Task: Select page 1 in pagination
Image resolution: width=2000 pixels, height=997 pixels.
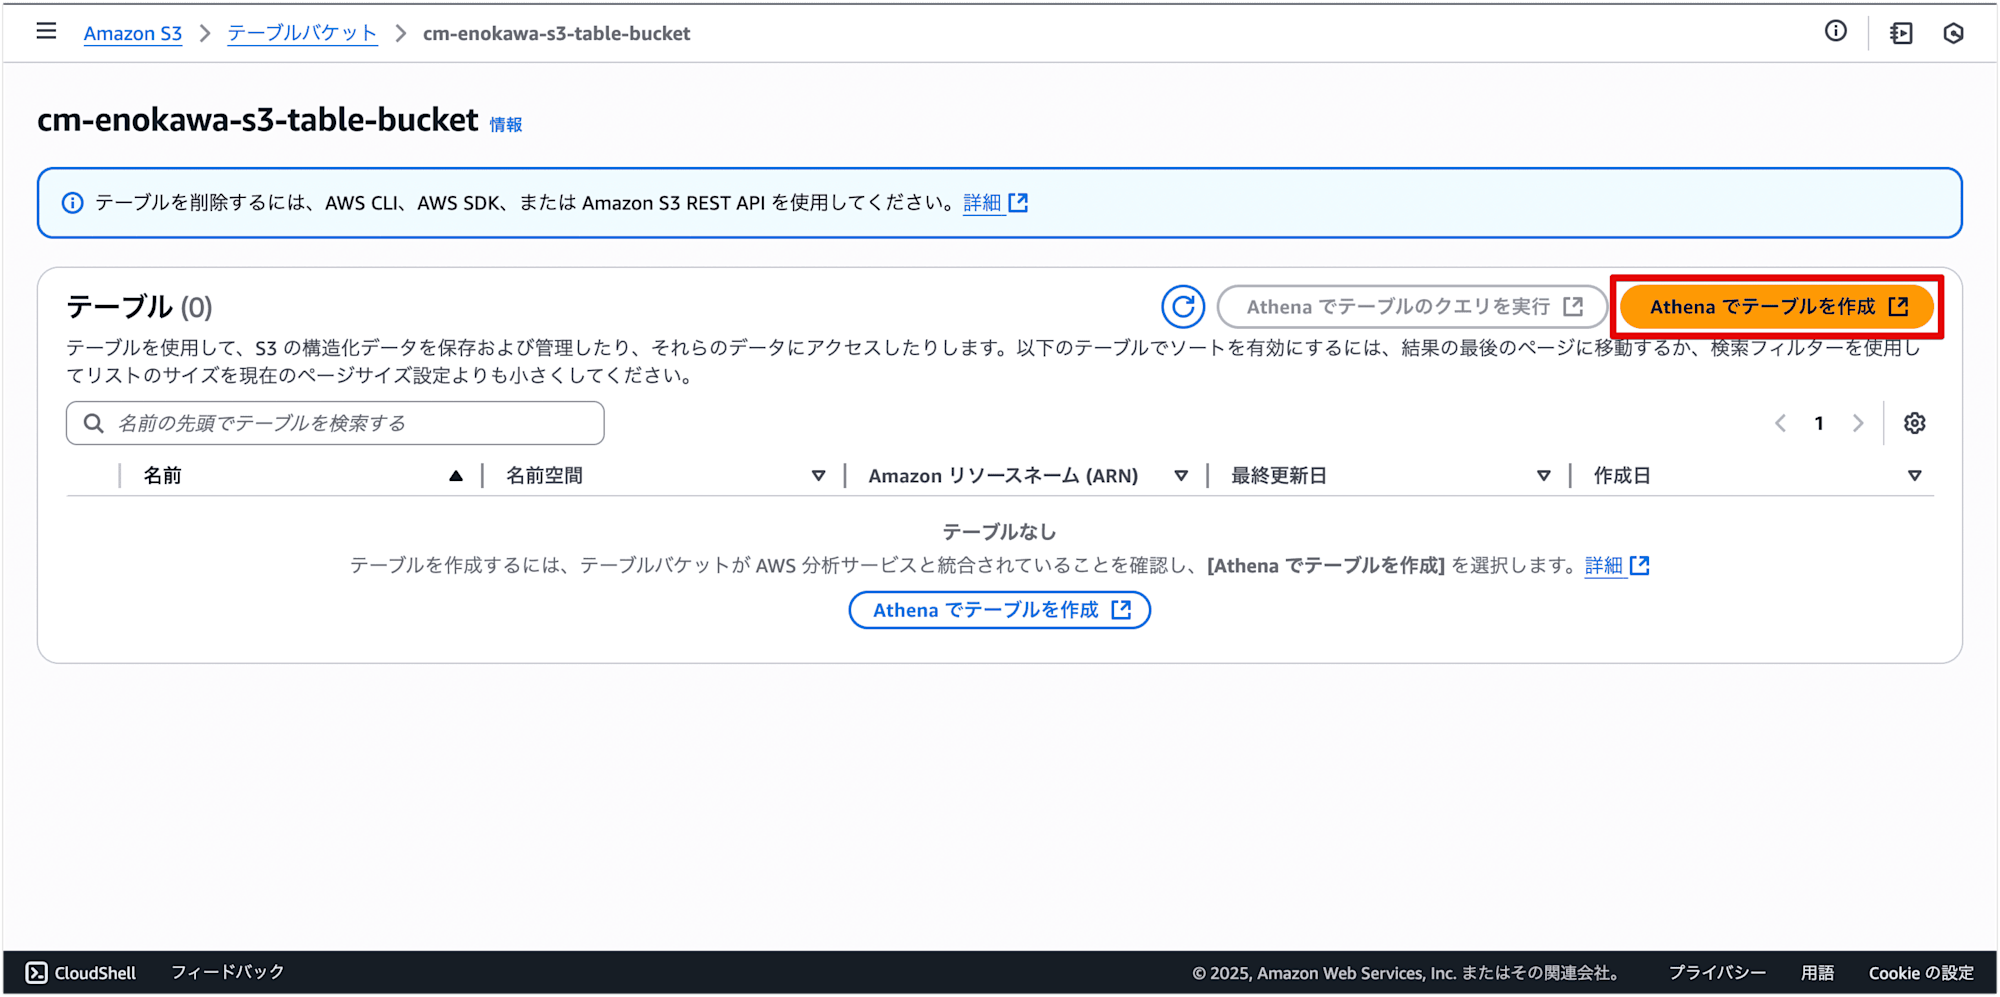Action: tap(1819, 423)
